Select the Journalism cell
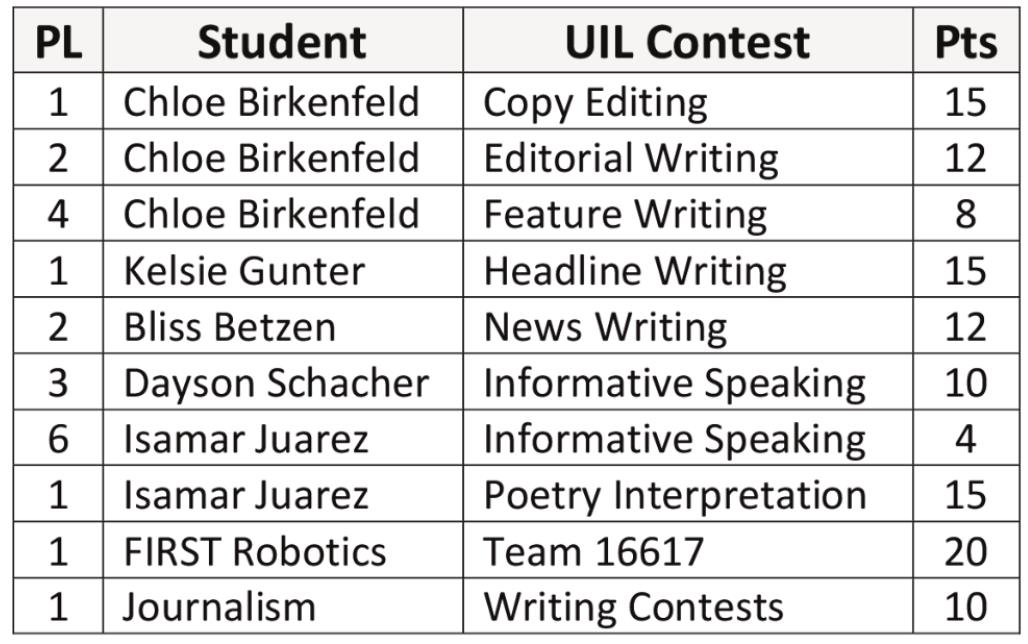 283,607
